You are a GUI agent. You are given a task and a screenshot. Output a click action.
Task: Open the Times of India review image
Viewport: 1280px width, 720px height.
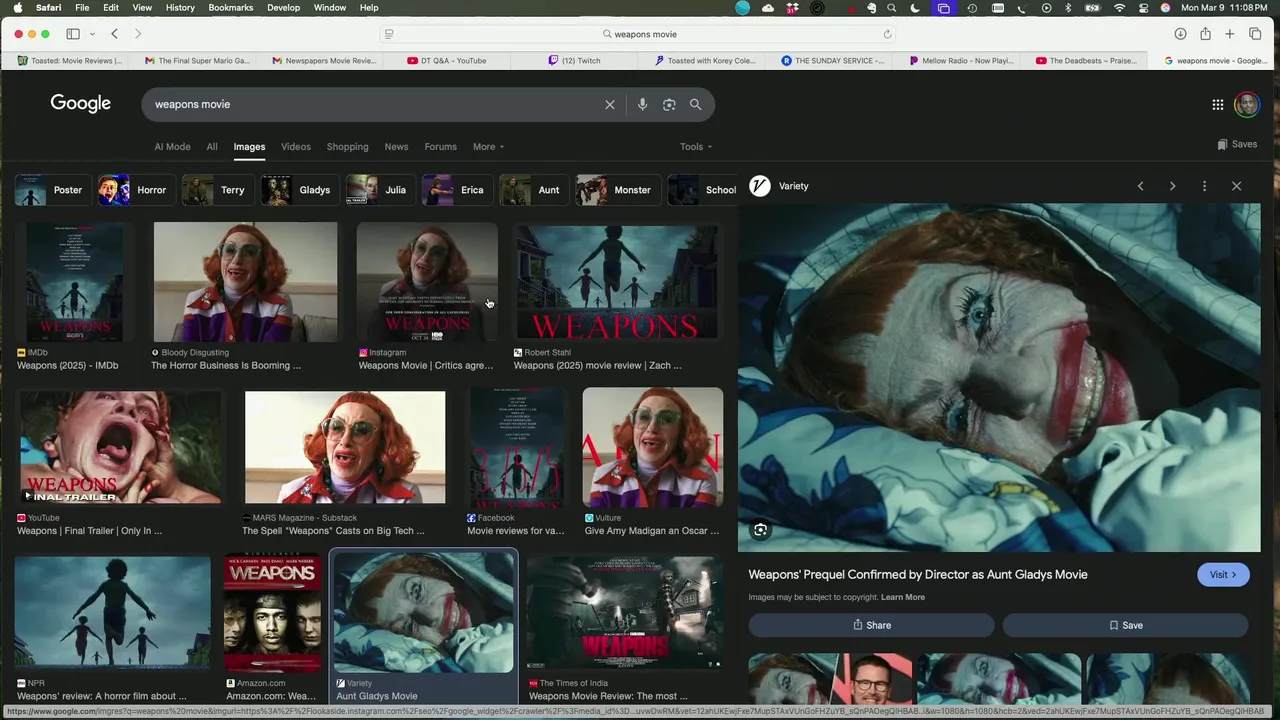624,612
